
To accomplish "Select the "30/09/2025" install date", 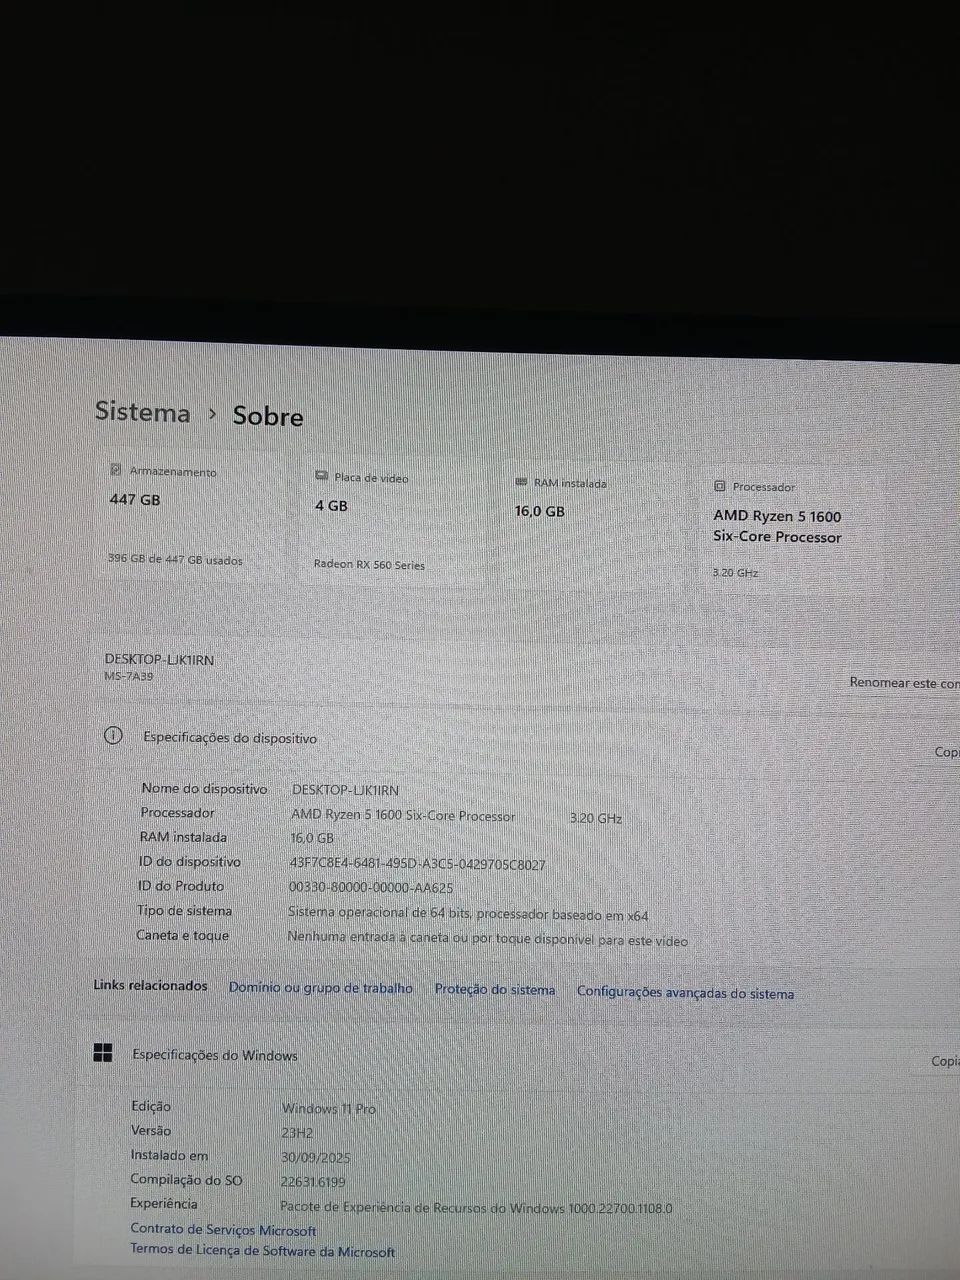I will (316, 1158).
